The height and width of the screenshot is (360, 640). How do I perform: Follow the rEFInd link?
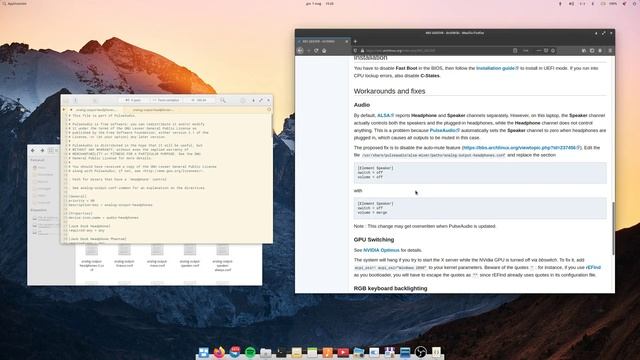pyautogui.click(x=593, y=267)
